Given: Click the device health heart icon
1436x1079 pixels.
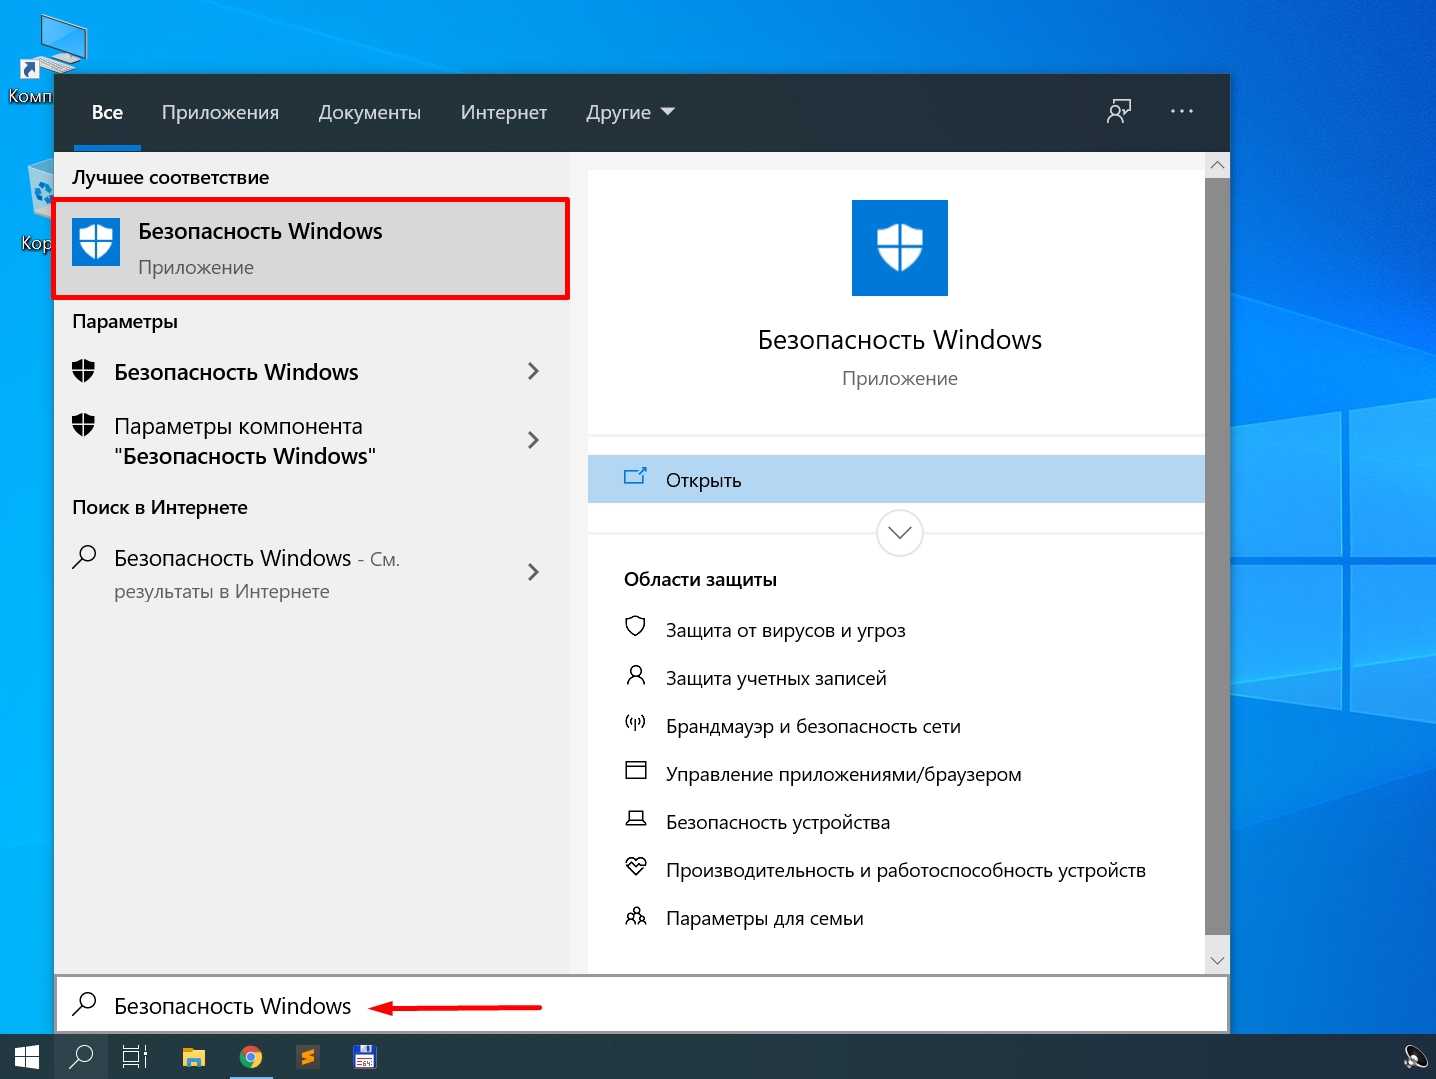Looking at the screenshot, I should (635, 866).
